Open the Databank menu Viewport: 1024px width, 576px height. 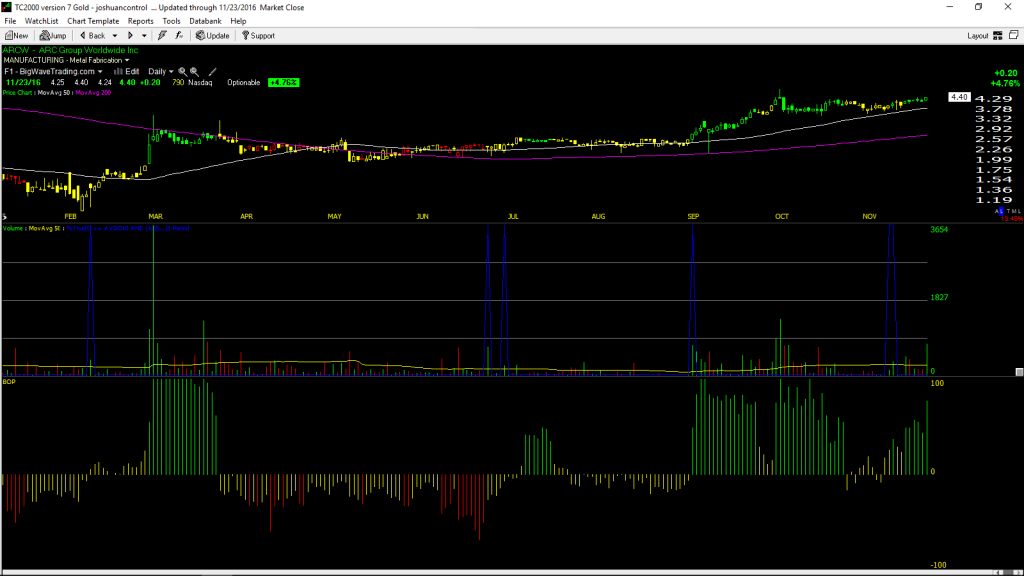(205, 21)
